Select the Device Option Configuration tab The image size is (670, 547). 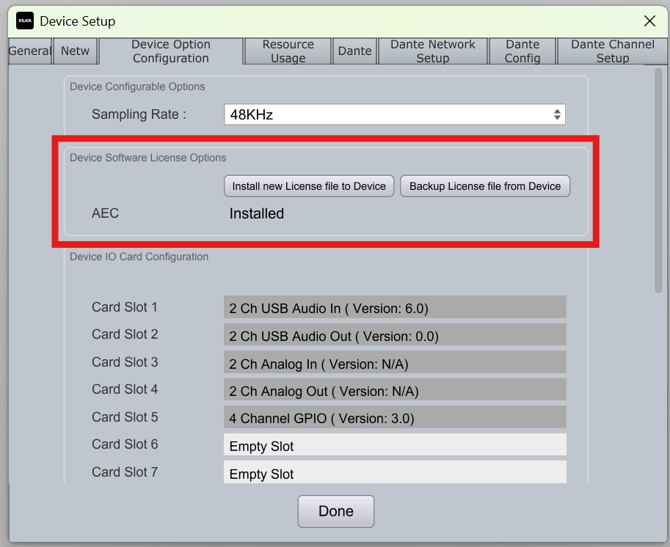171,51
